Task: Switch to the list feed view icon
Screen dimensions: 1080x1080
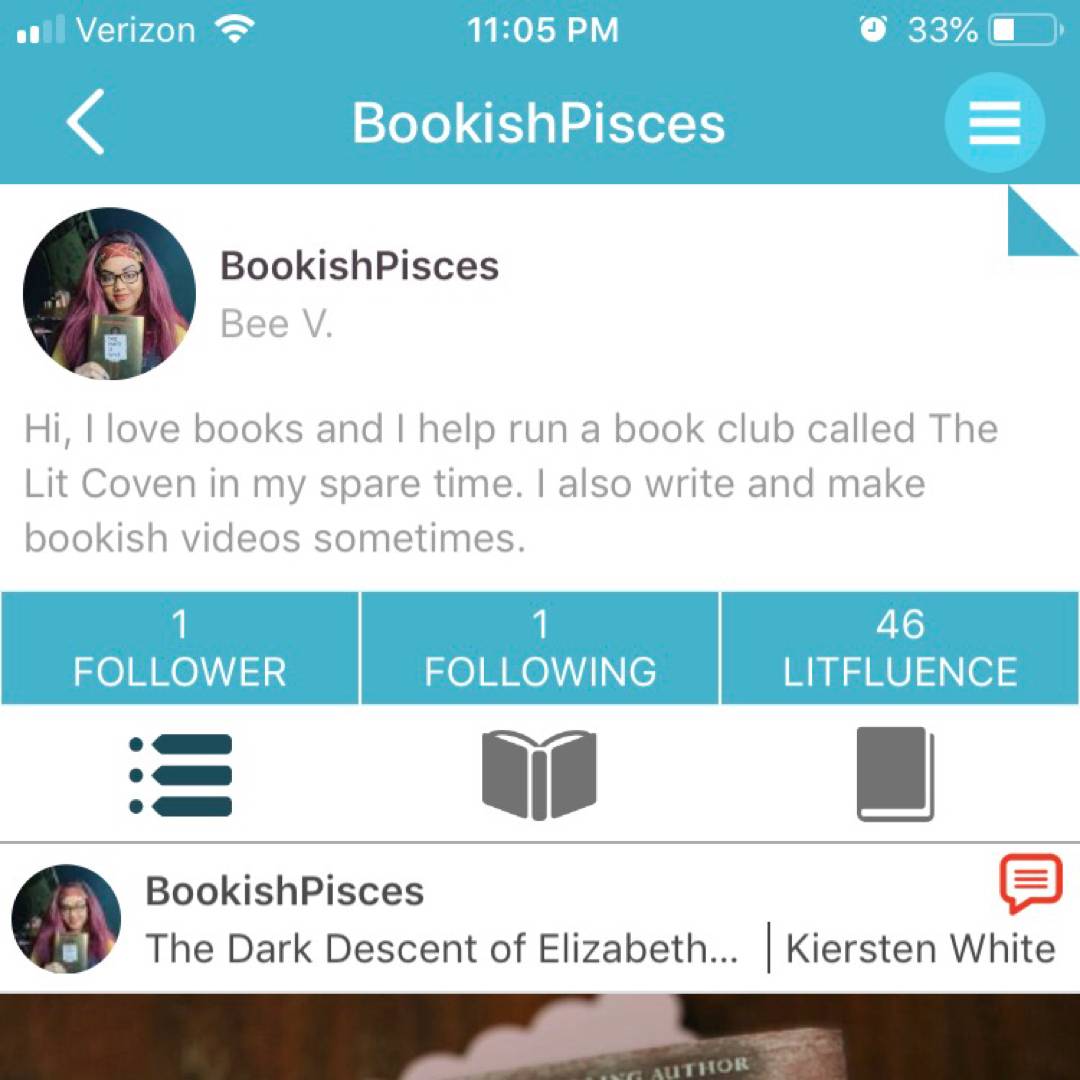Action: point(180,775)
